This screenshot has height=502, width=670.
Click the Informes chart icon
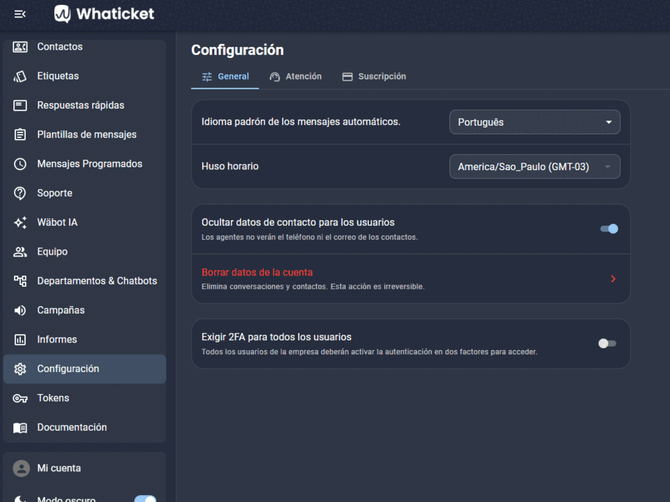click(20, 340)
